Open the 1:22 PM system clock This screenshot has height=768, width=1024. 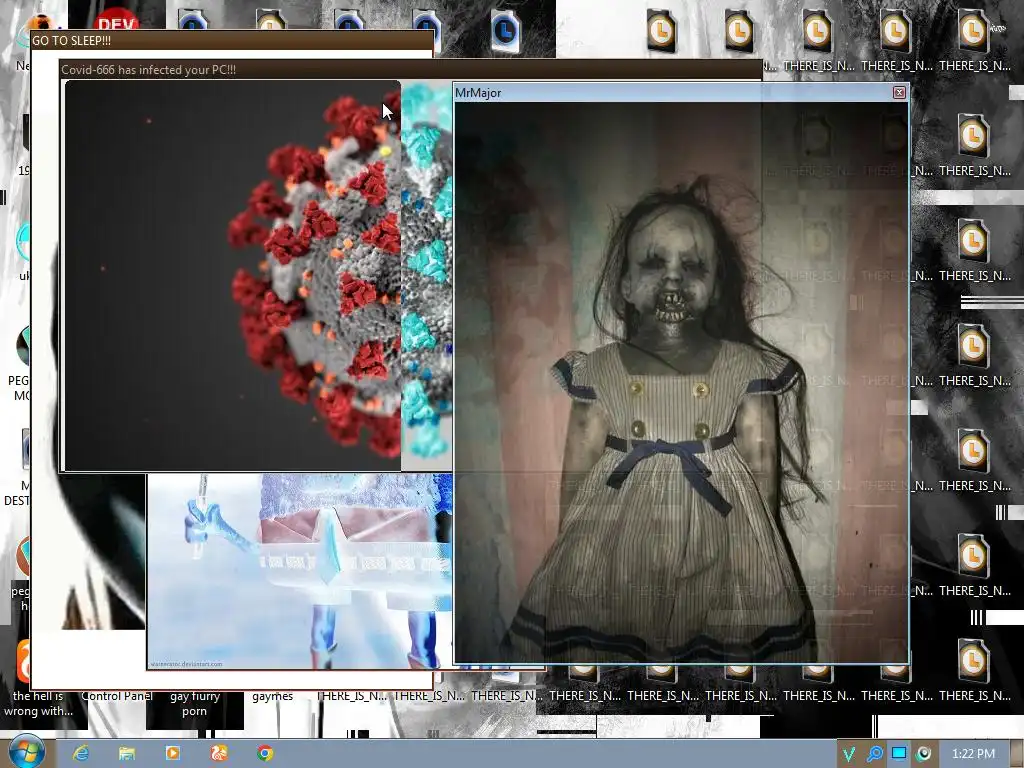(x=973, y=754)
